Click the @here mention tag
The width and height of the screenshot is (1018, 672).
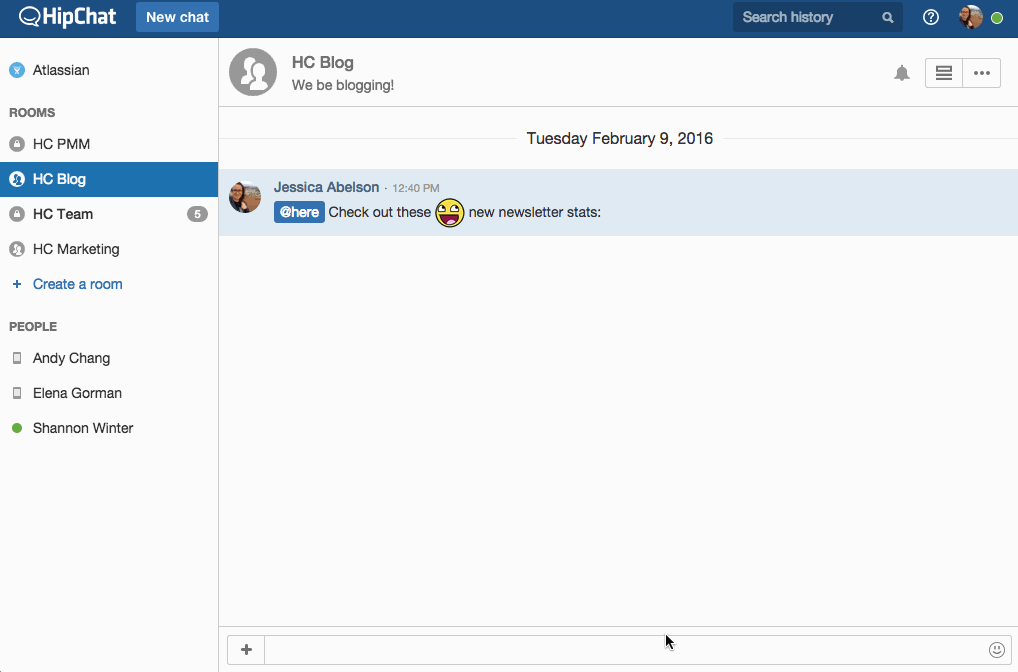click(x=299, y=212)
